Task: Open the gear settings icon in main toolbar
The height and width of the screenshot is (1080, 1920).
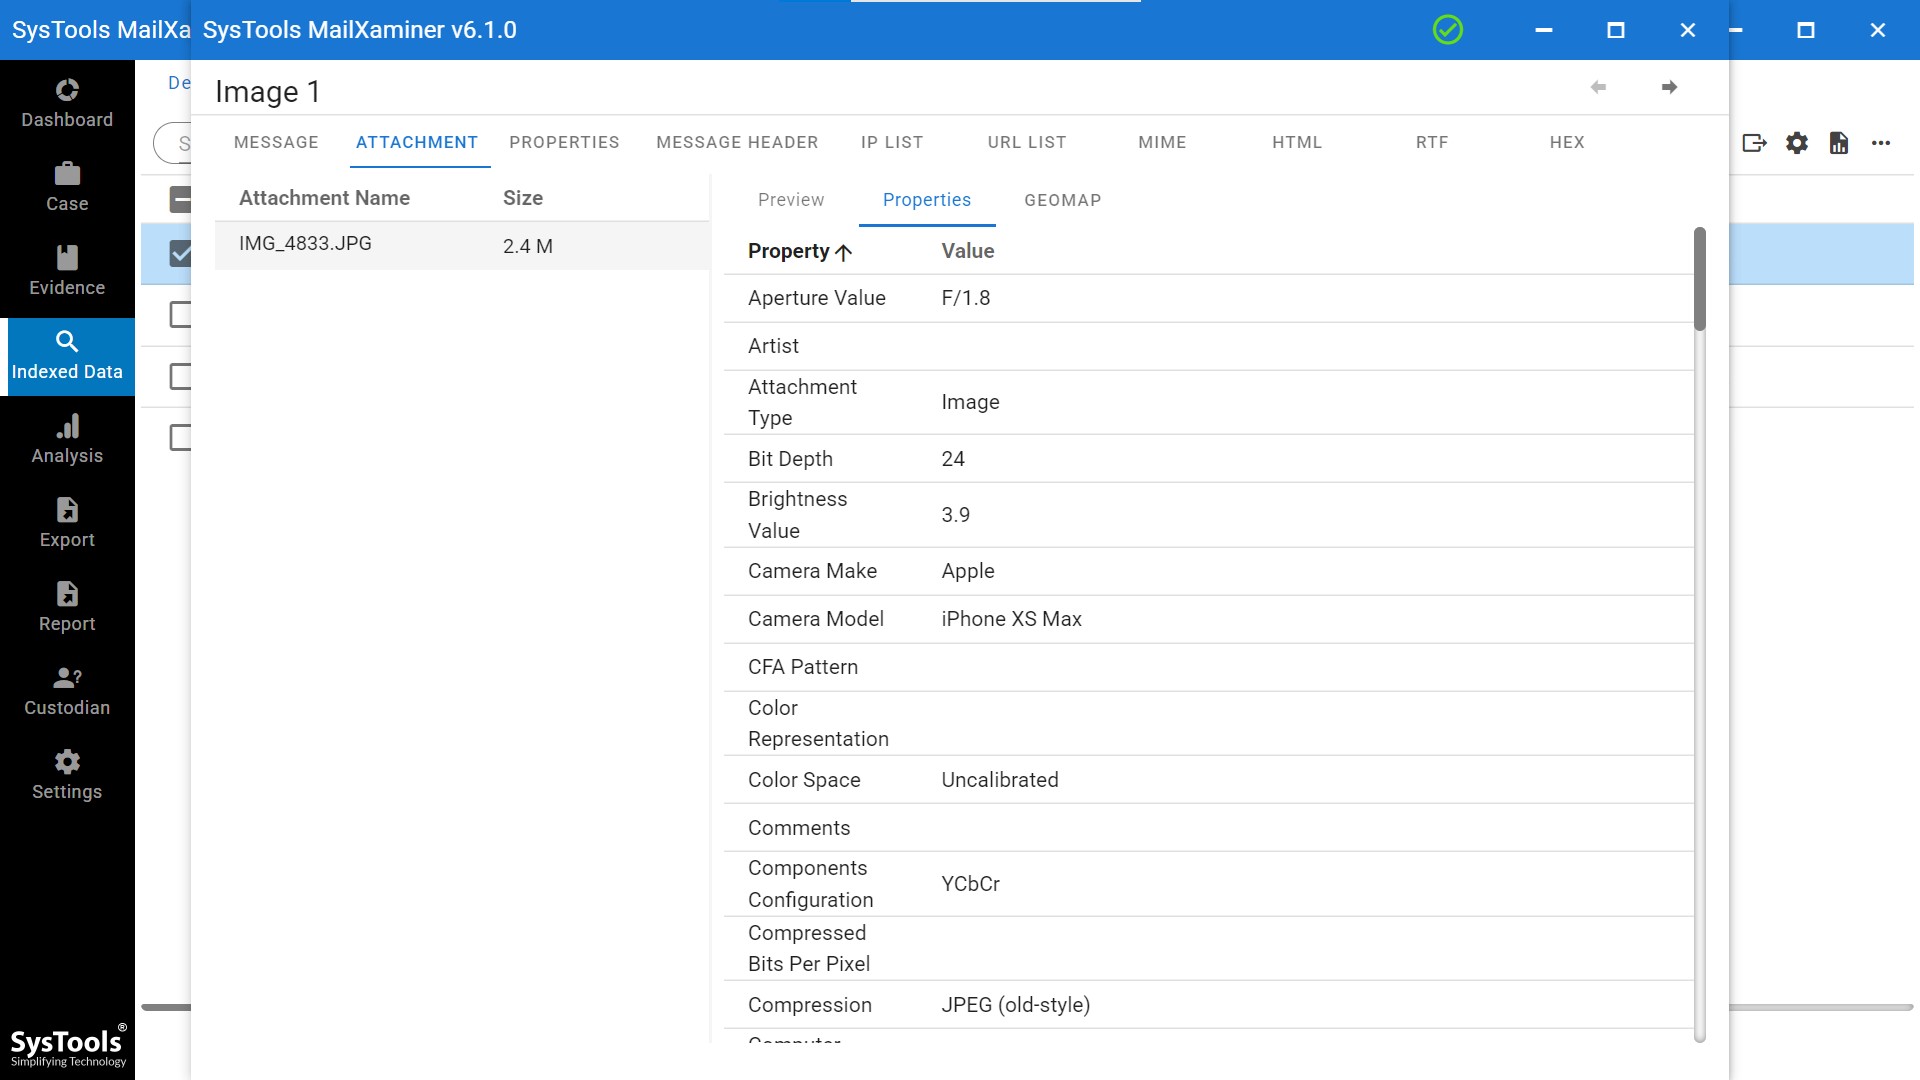Action: coord(1797,143)
